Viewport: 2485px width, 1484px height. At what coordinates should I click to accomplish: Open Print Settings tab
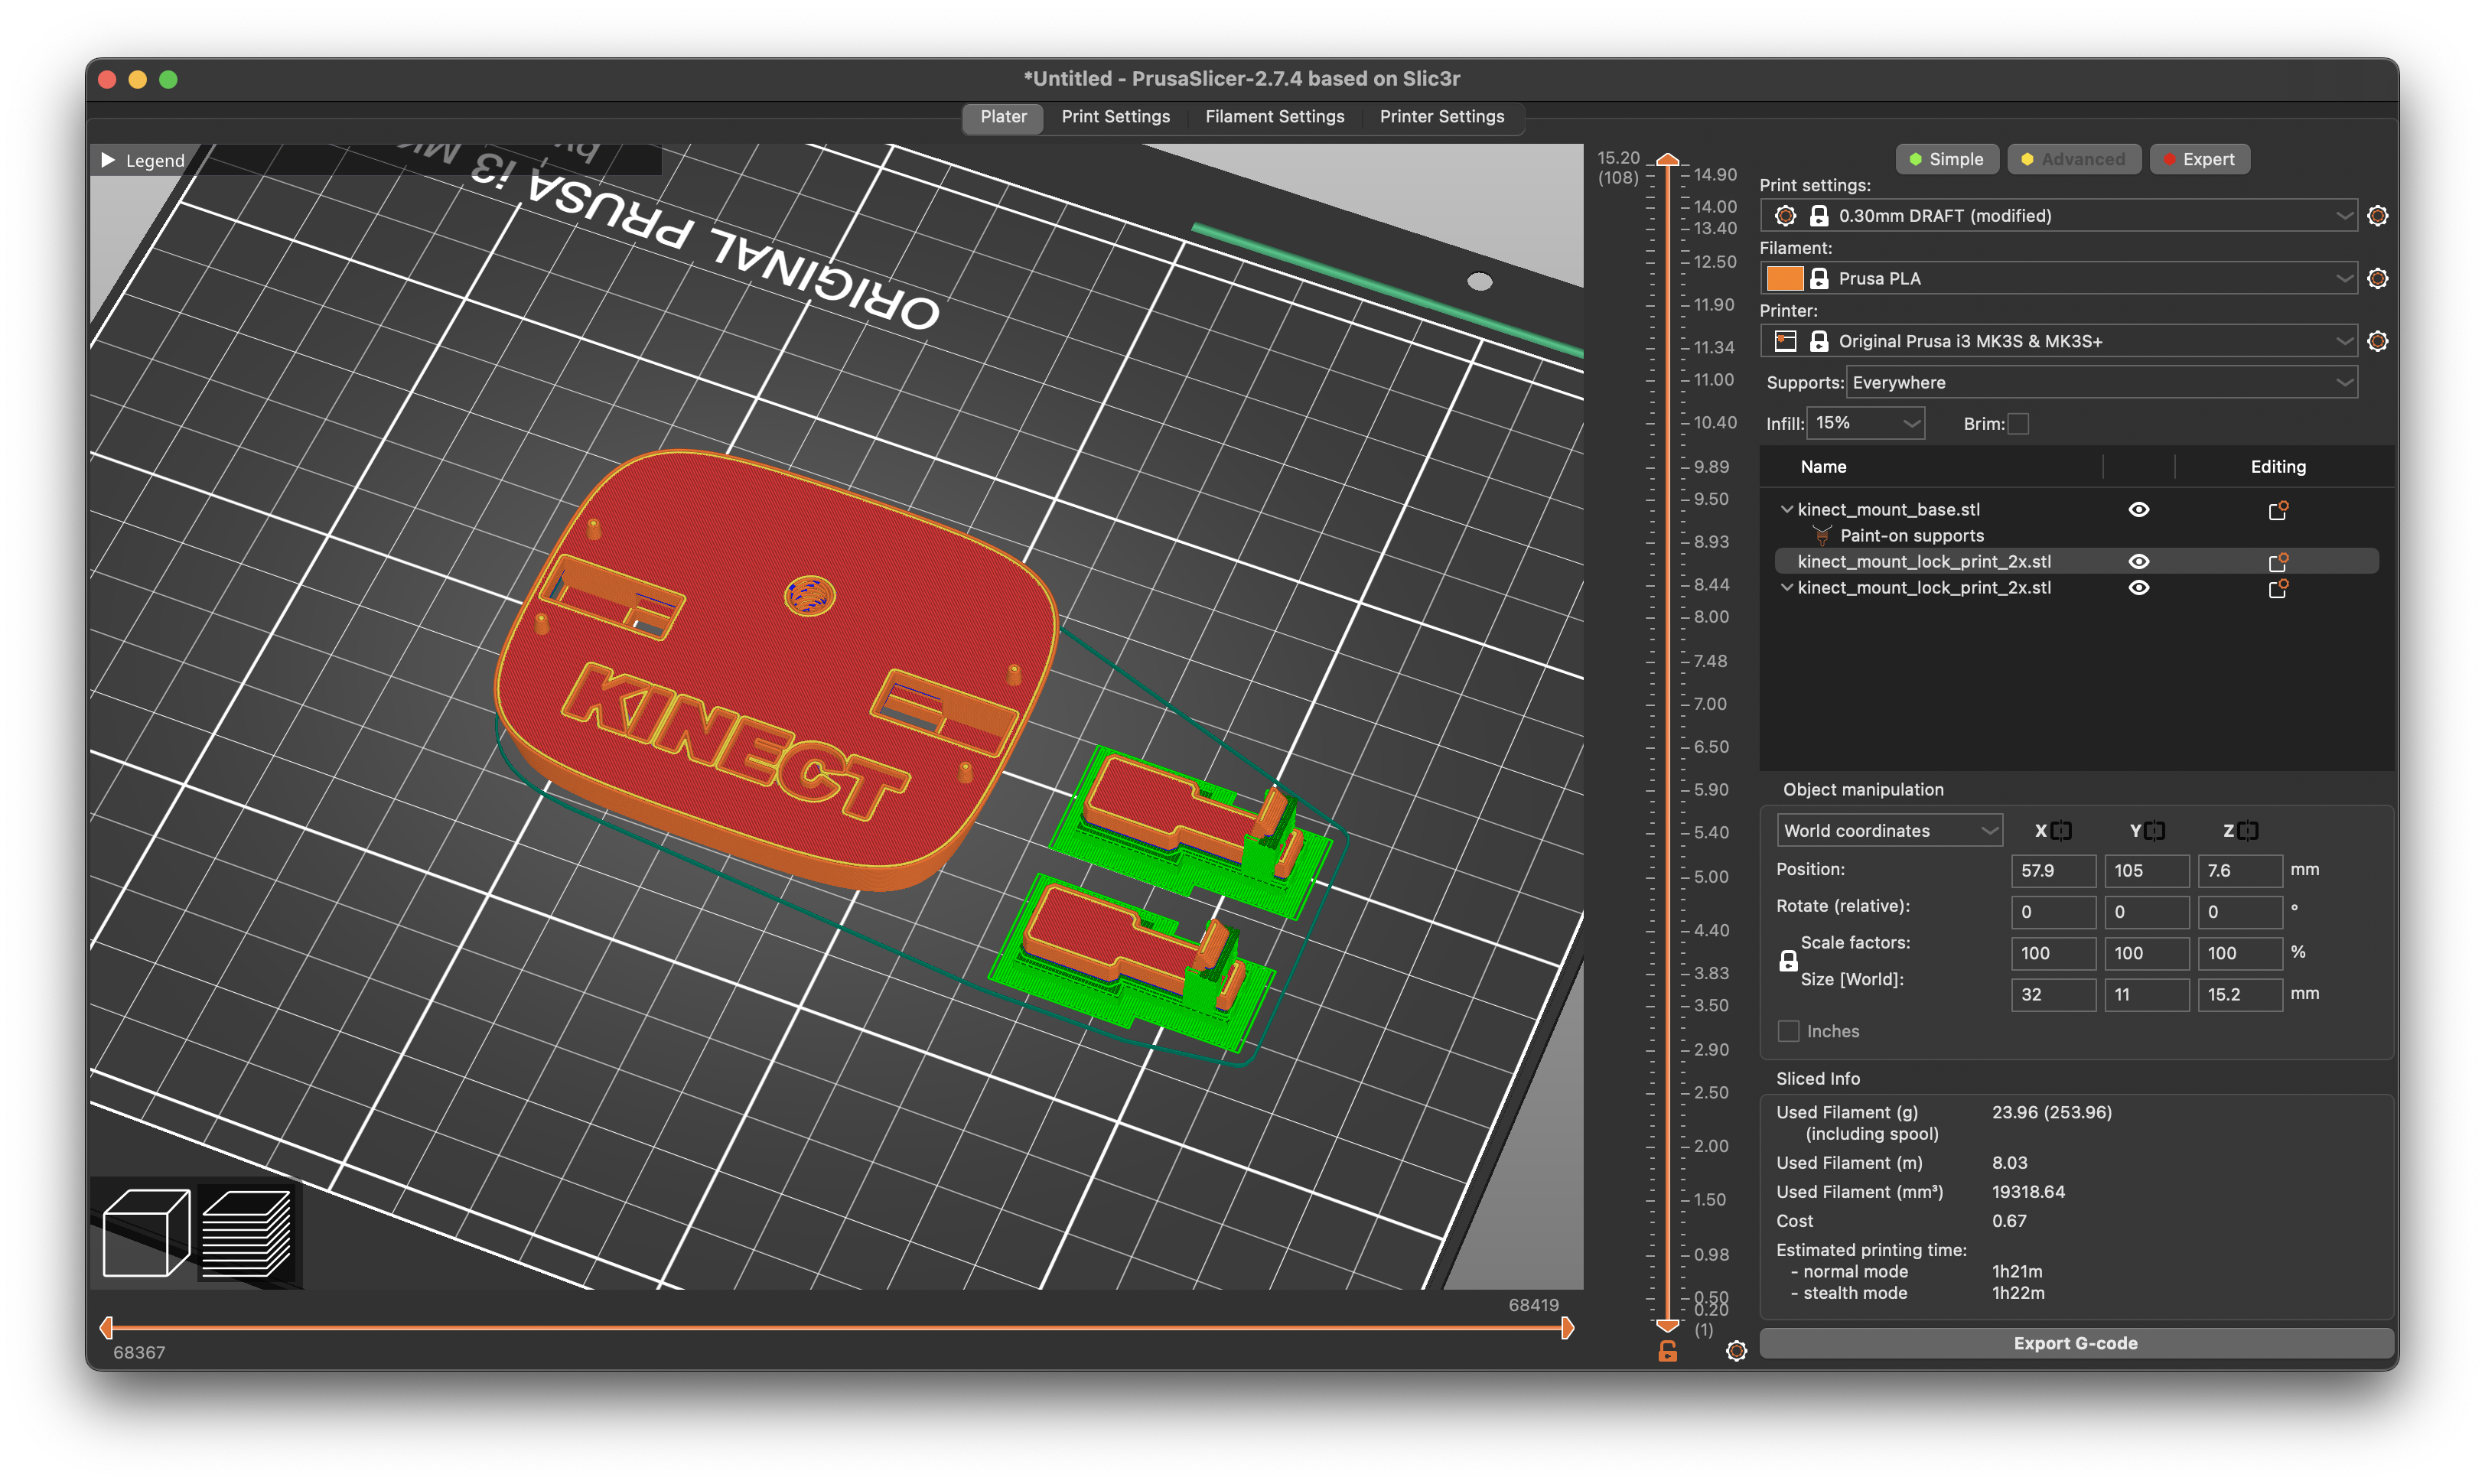(x=1115, y=117)
